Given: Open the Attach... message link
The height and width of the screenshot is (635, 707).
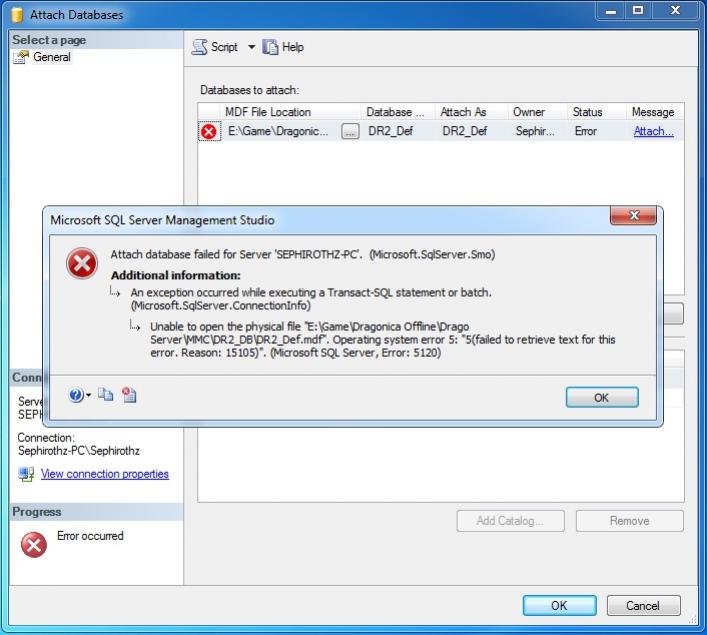Looking at the screenshot, I should 653,131.
